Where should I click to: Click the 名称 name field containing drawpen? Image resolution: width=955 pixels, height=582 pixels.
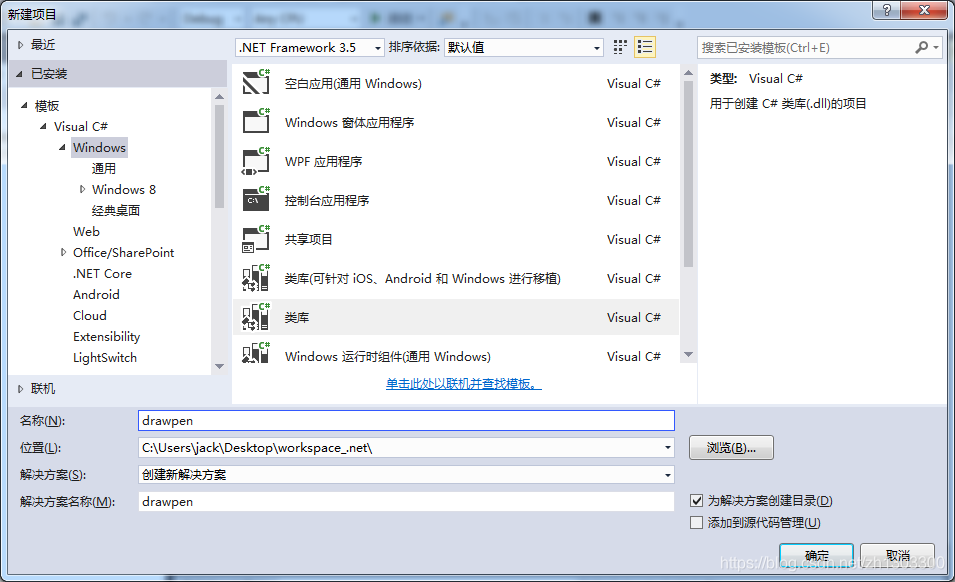406,421
